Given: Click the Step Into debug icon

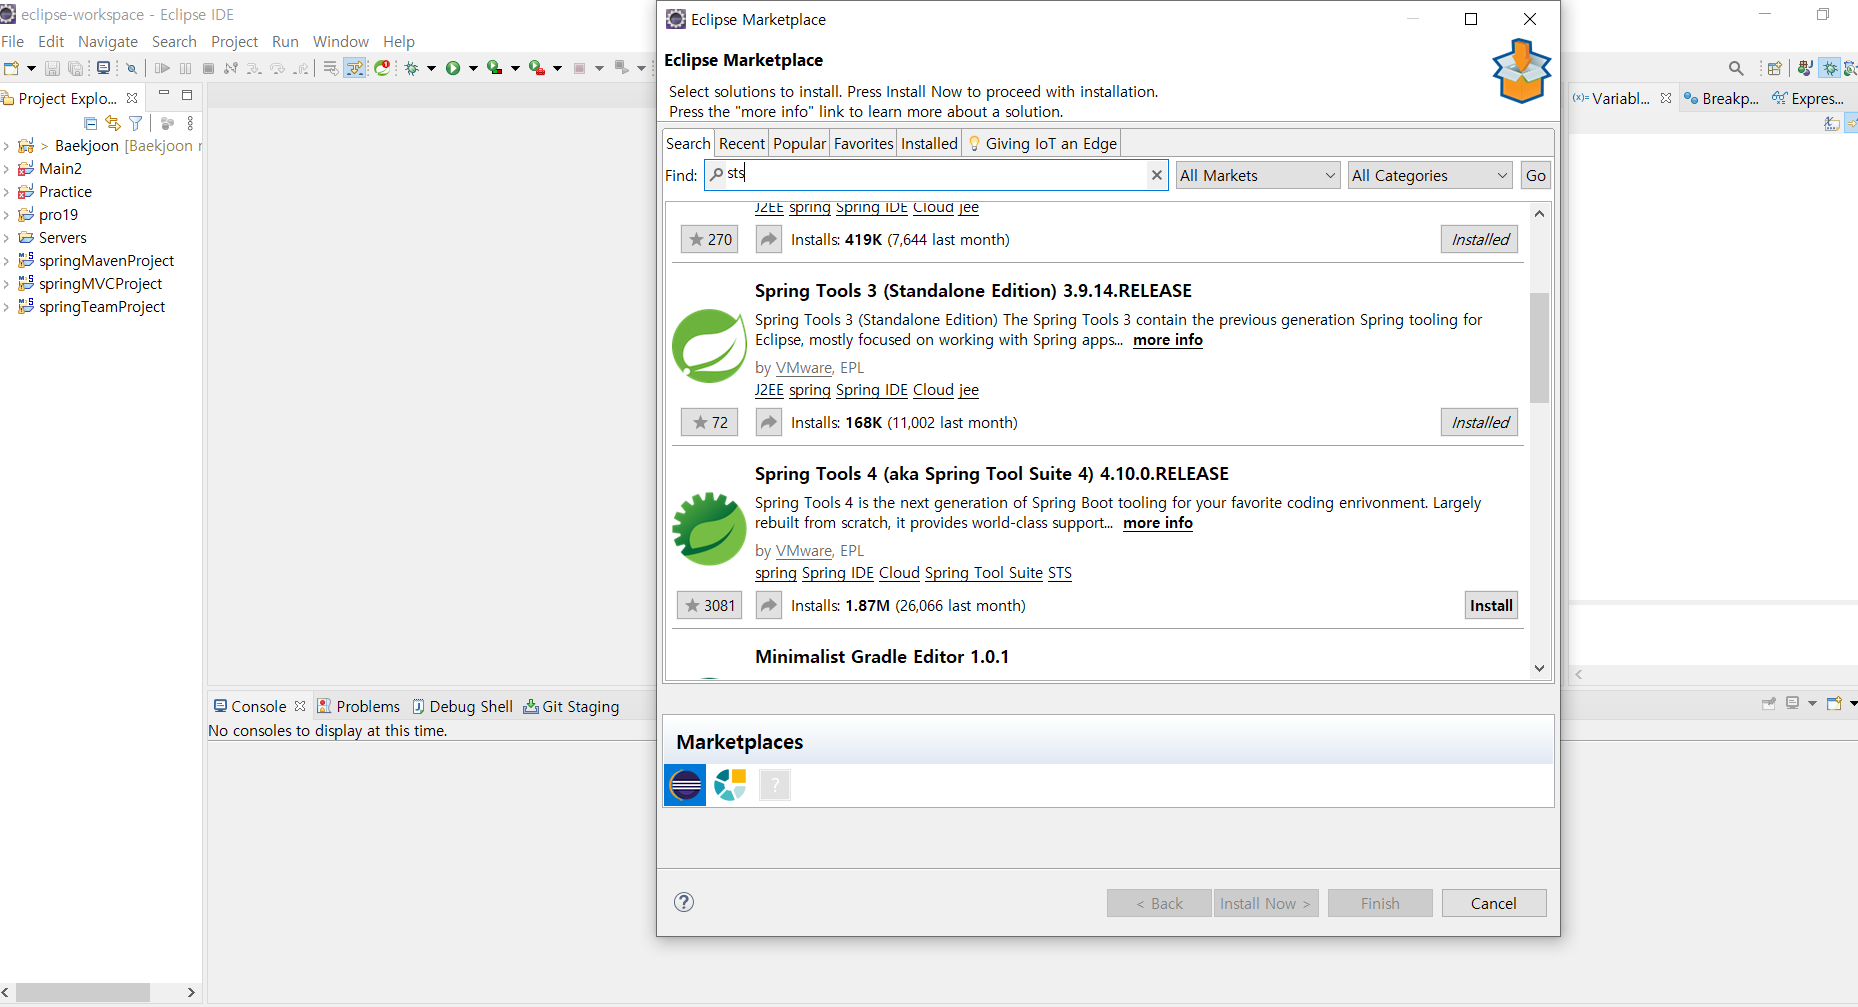Looking at the screenshot, I should pos(254,68).
